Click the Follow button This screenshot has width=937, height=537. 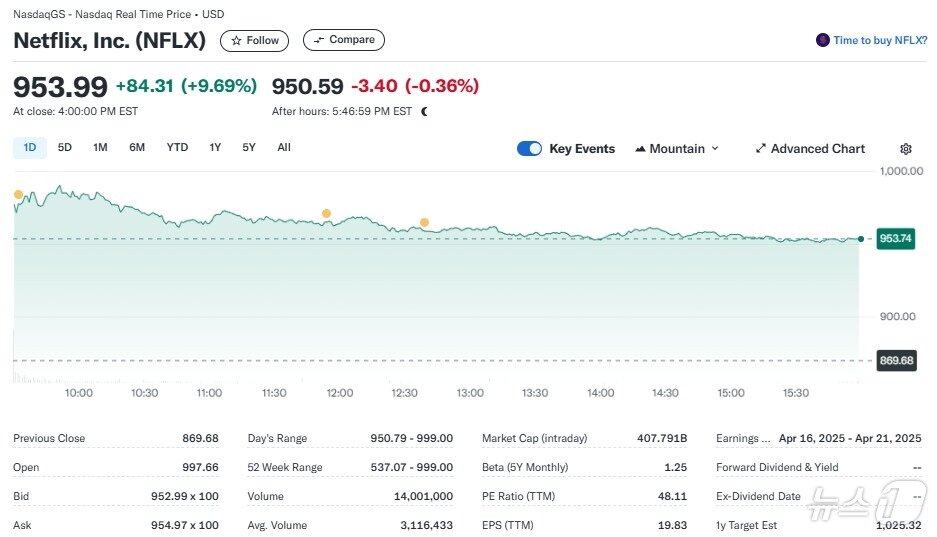(255, 41)
